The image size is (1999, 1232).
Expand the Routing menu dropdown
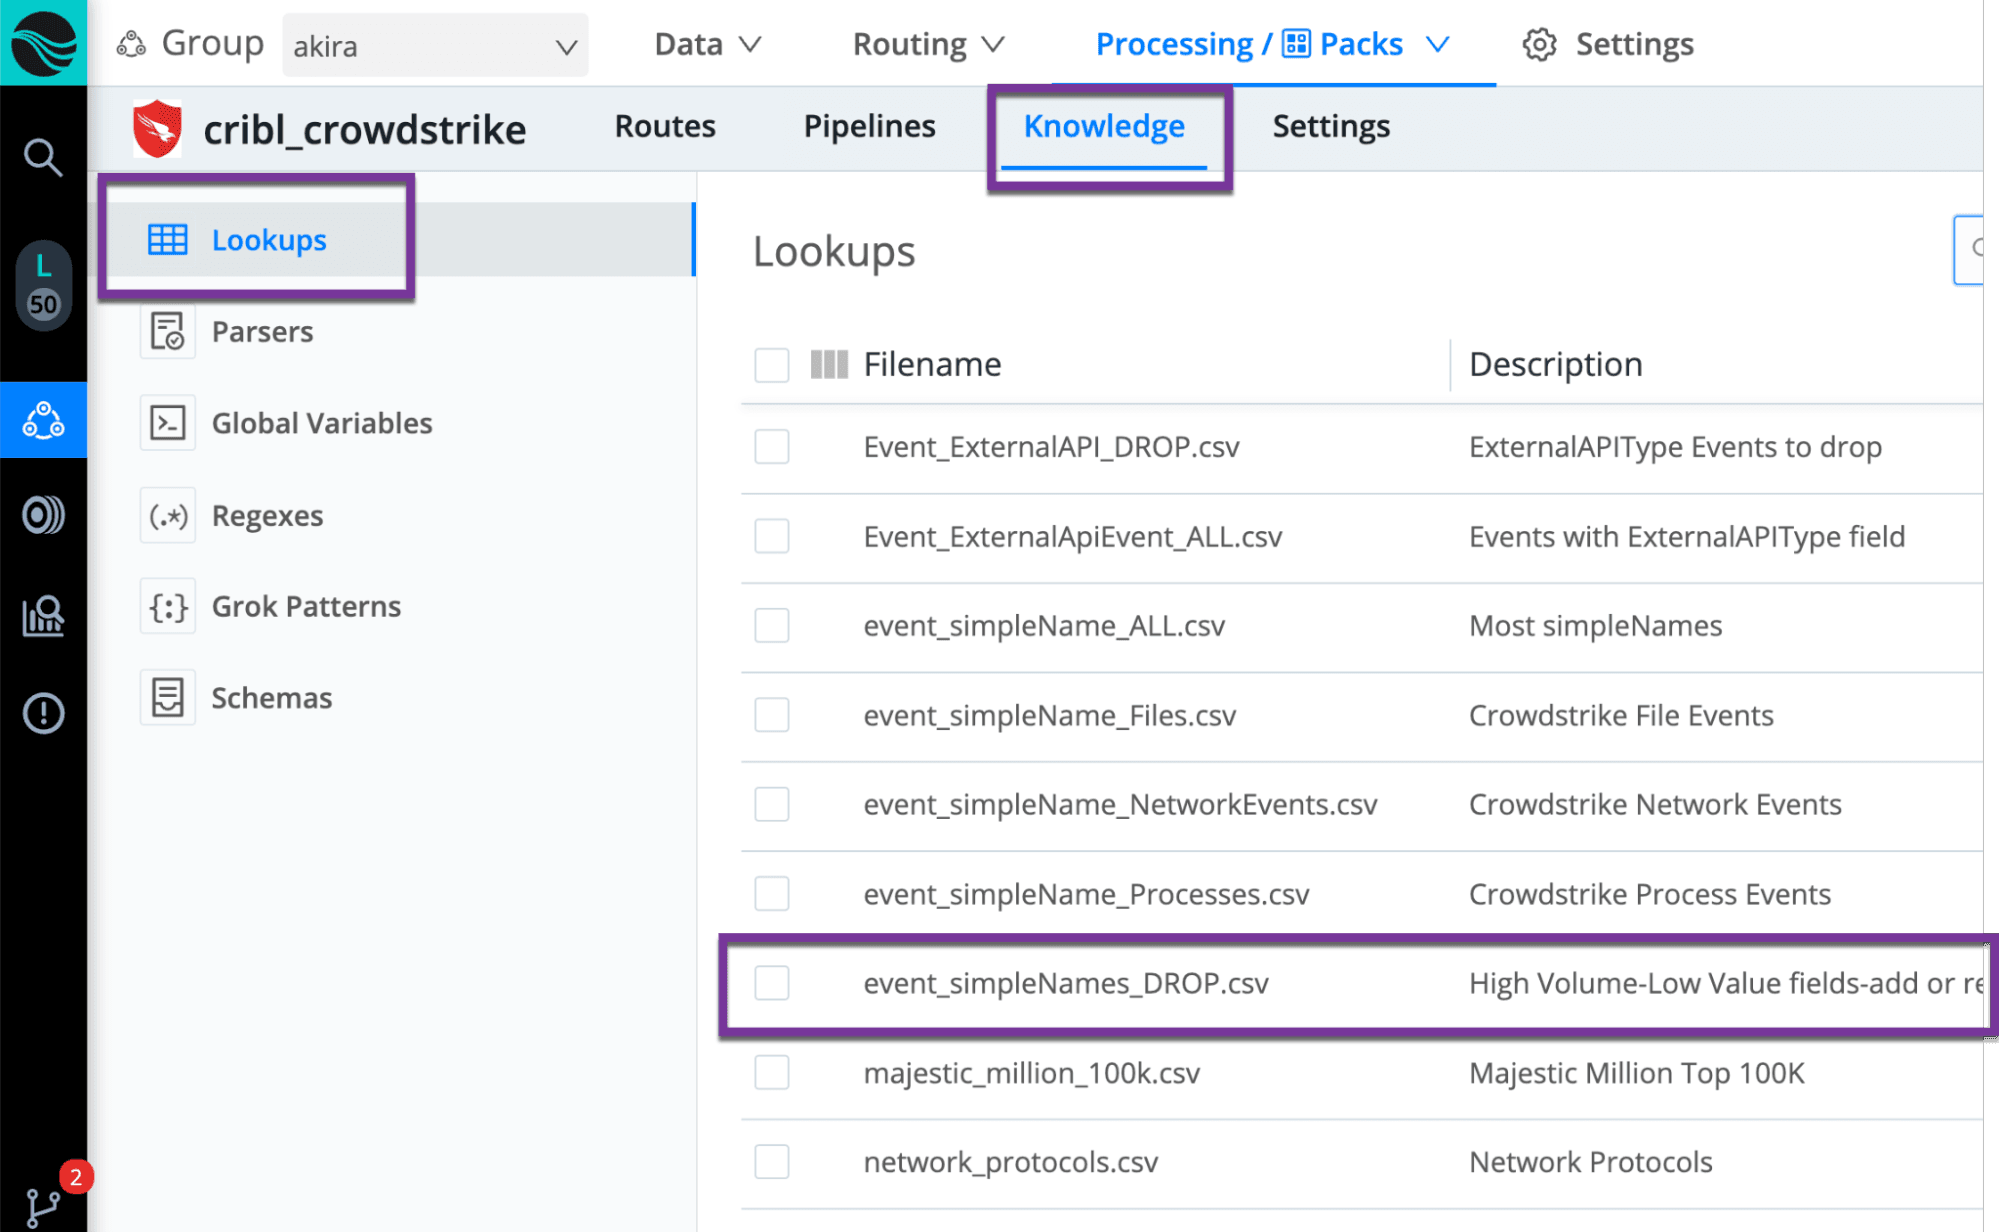[x=927, y=44]
